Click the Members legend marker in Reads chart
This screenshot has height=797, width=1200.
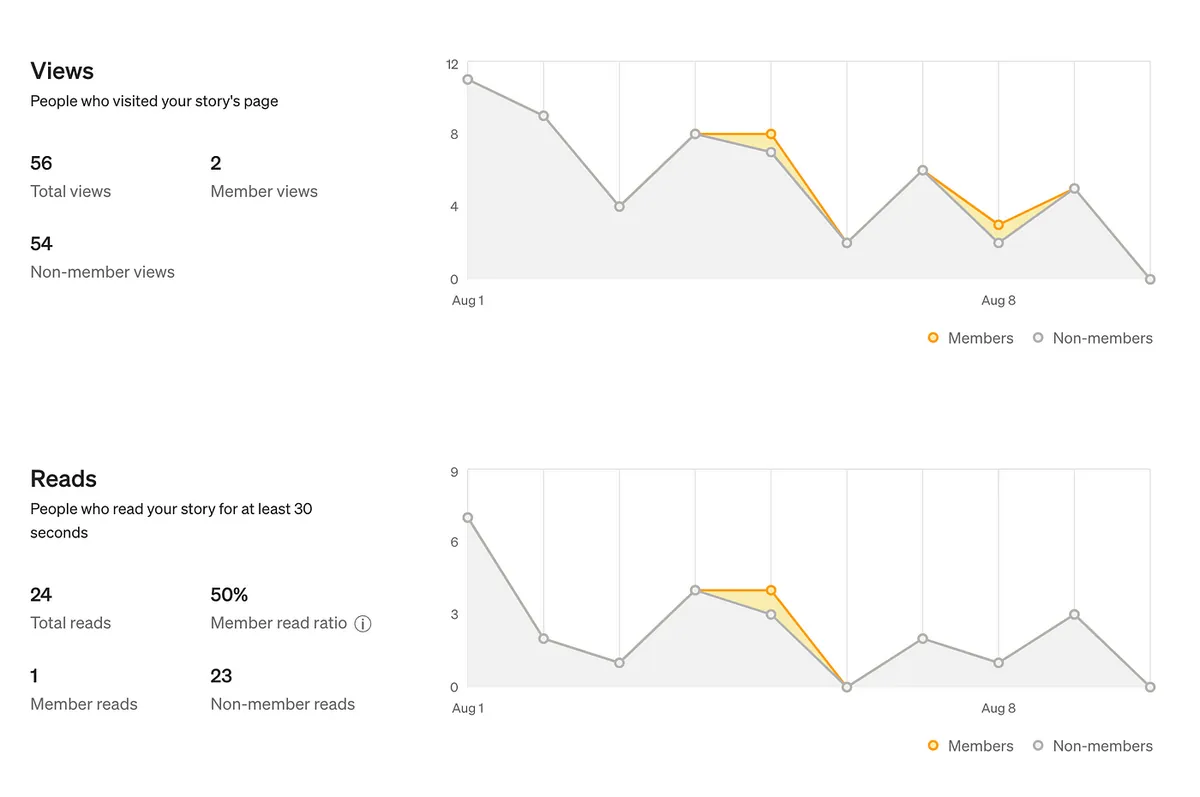click(933, 746)
